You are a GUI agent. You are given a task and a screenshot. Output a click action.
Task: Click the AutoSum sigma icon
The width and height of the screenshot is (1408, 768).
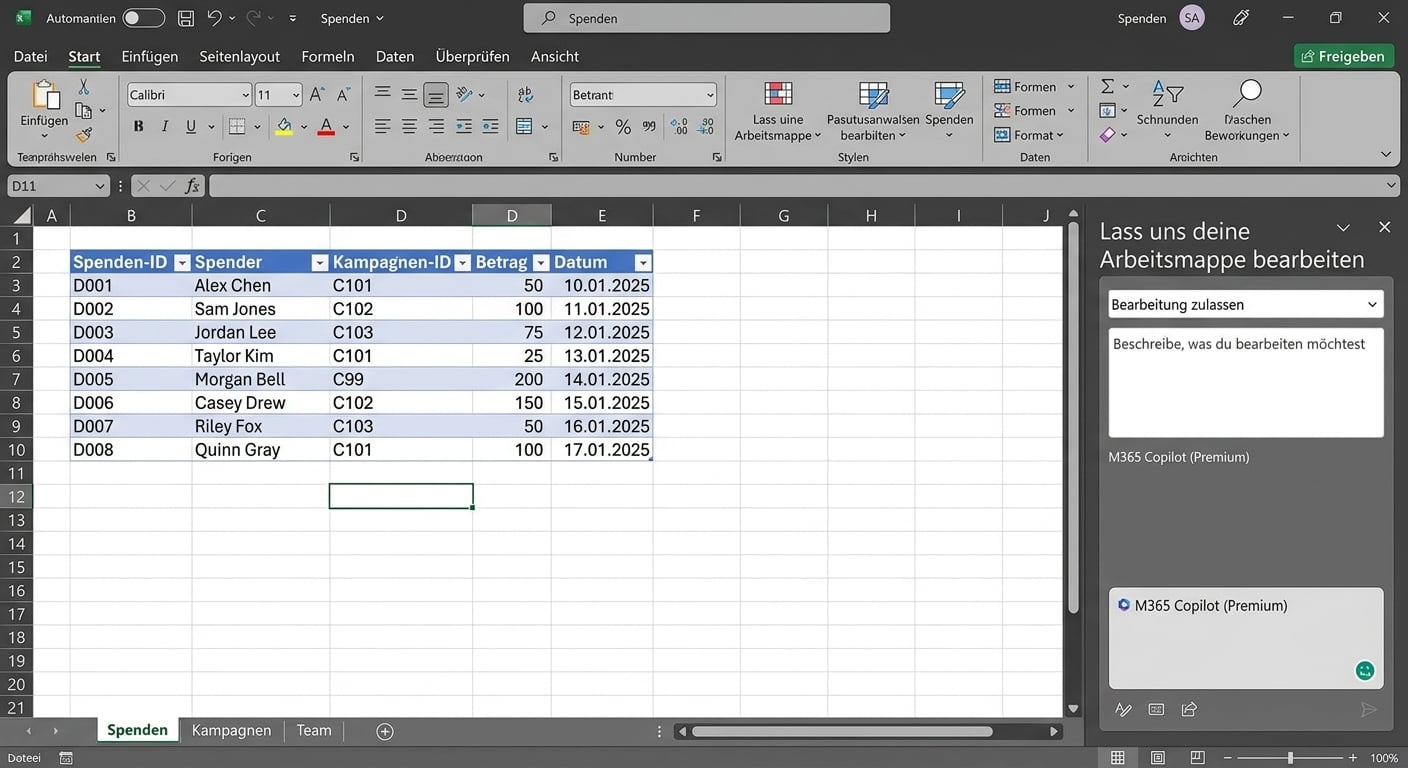1107,87
